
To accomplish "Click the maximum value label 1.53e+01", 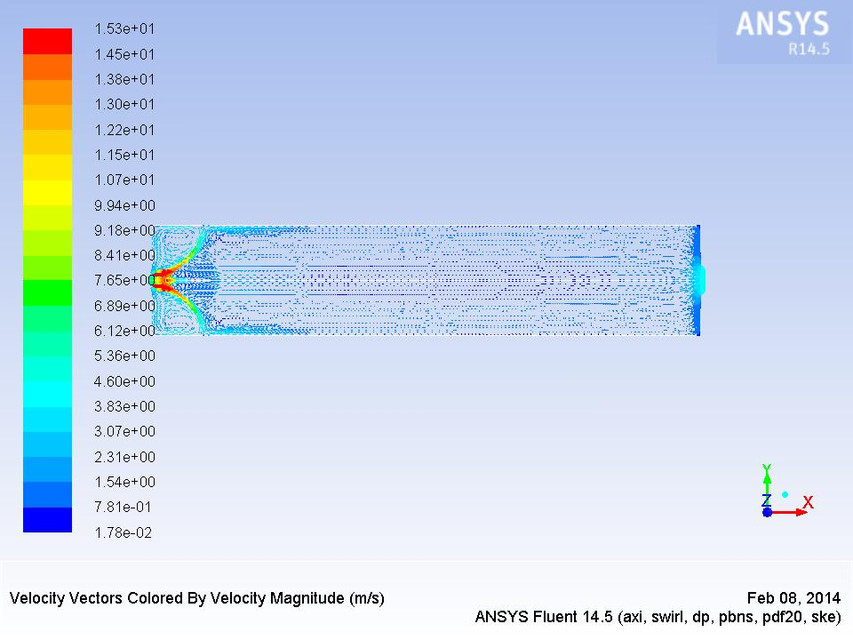I will (x=123, y=29).
